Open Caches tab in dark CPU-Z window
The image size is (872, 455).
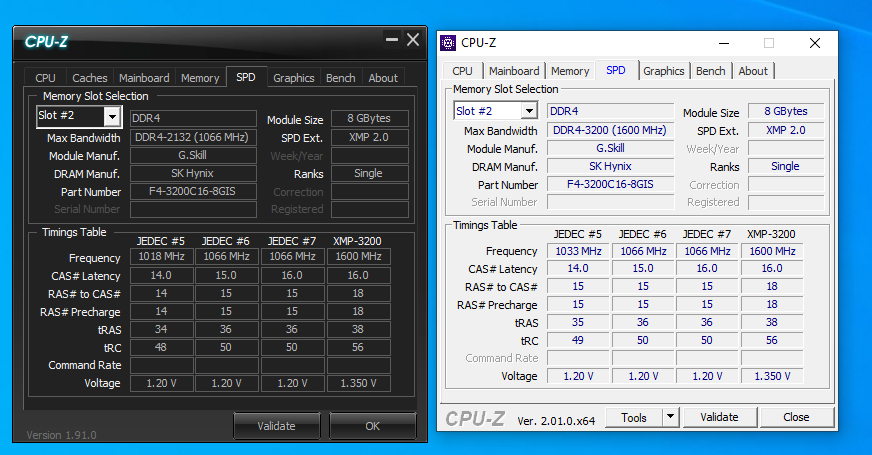click(90, 78)
